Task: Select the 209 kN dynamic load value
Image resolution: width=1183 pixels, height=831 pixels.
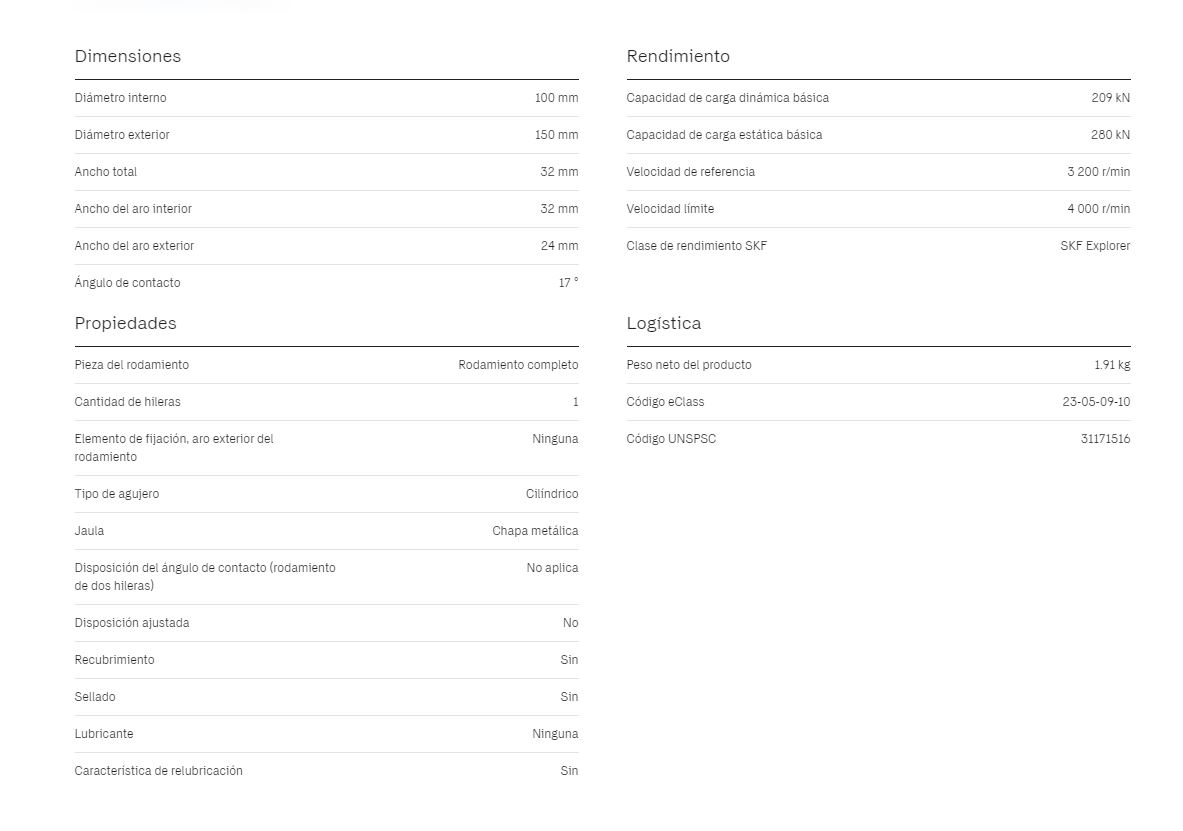Action: click(x=1110, y=98)
